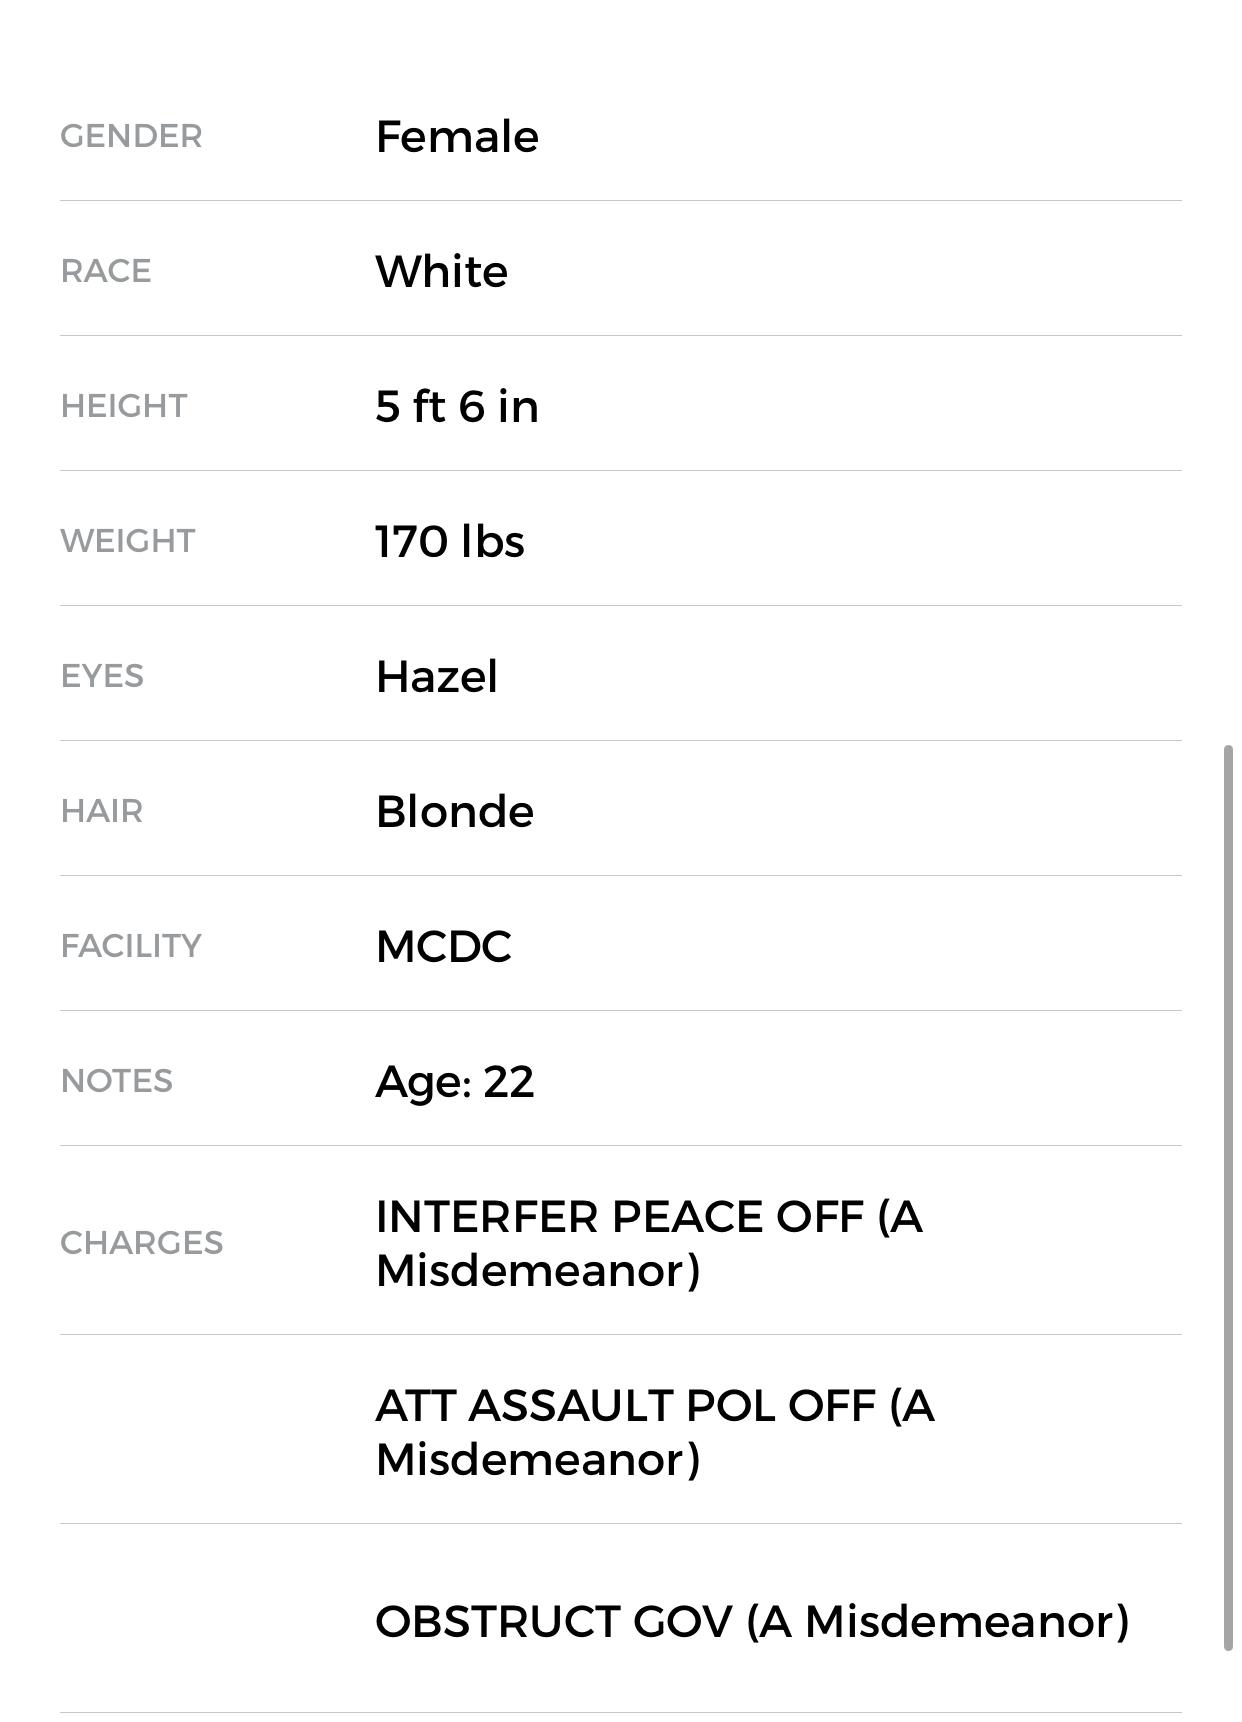Click the HAIR field label
The width and height of the screenshot is (1242, 1722).
[102, 811]
